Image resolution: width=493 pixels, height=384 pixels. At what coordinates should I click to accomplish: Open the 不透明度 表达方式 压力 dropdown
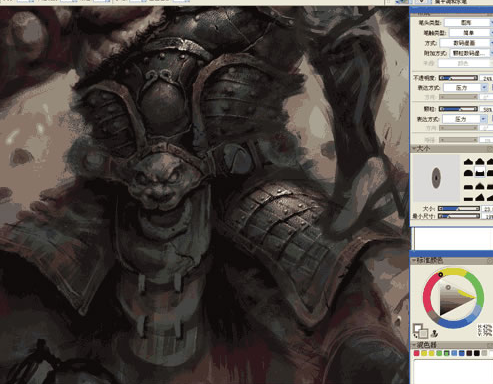pos(465,88)
